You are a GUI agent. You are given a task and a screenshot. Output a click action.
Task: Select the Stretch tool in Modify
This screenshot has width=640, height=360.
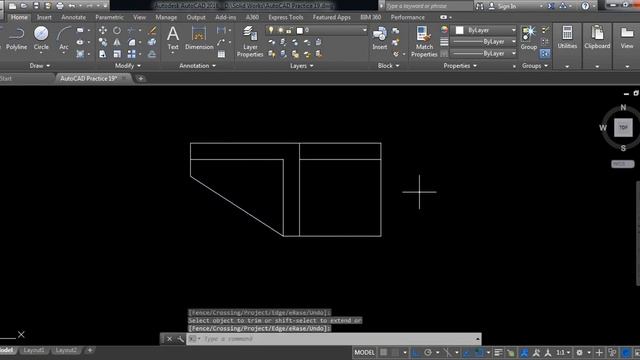[103, 54]
